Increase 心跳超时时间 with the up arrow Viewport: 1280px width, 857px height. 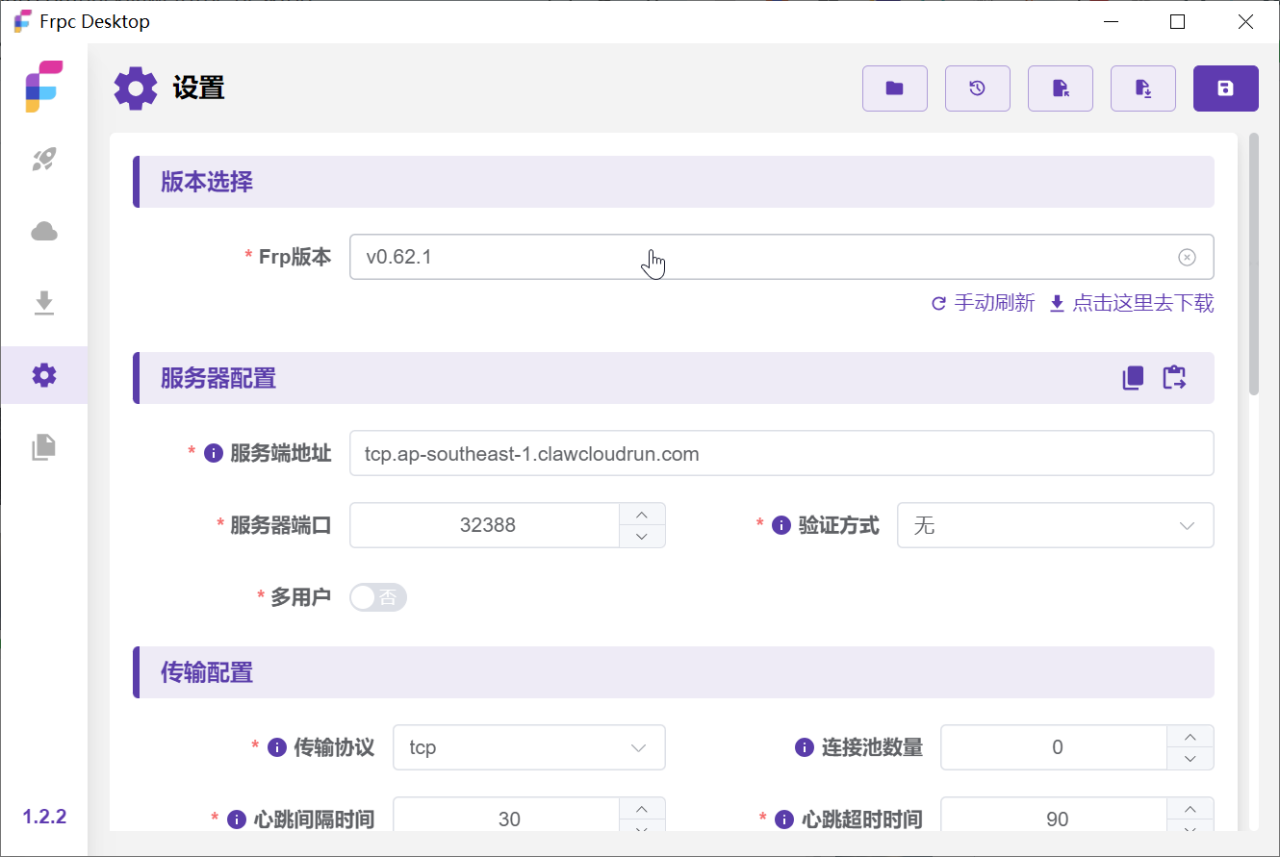(x=1190, y=808)
